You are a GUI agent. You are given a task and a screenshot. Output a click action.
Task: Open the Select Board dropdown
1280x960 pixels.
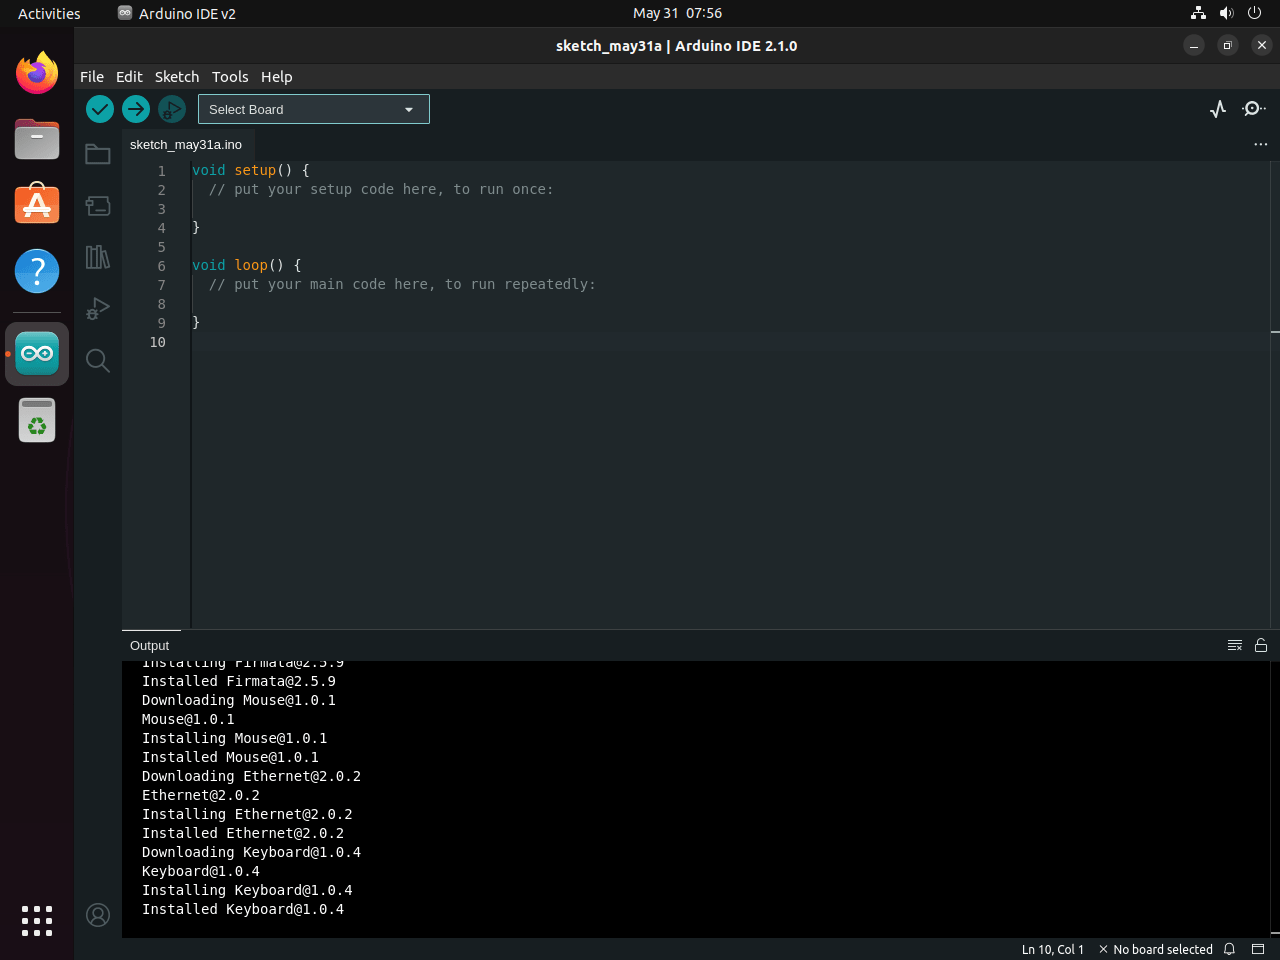[313, 109]
